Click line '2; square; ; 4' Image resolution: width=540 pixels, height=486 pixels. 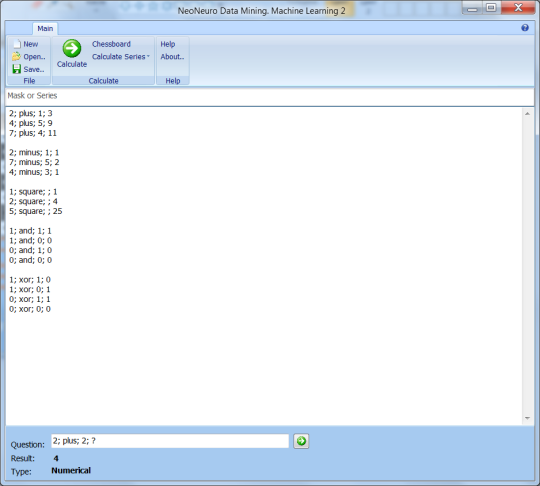[33, 201]
